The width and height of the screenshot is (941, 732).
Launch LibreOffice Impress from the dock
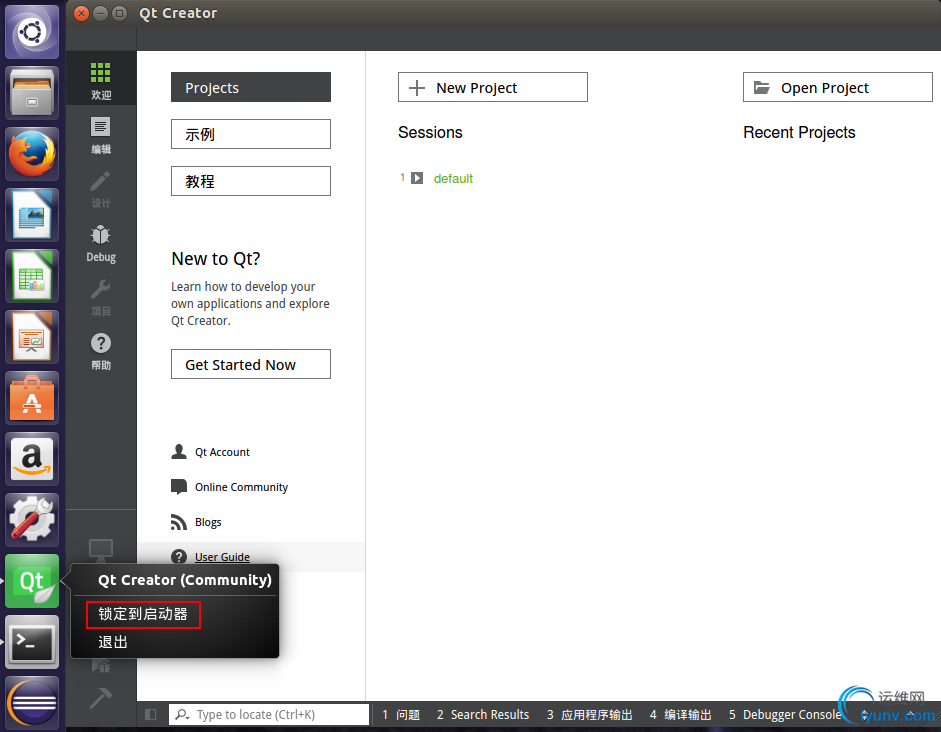32,337
